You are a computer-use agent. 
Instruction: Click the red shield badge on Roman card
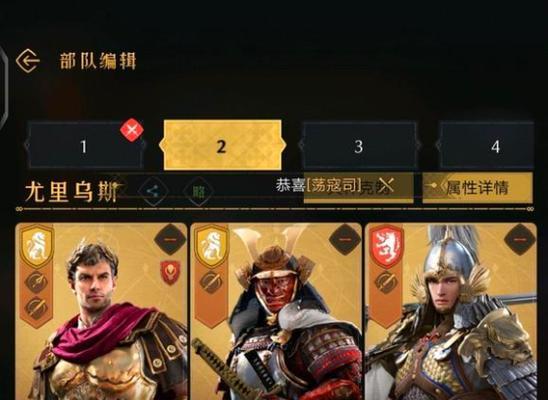pos(170,272)
